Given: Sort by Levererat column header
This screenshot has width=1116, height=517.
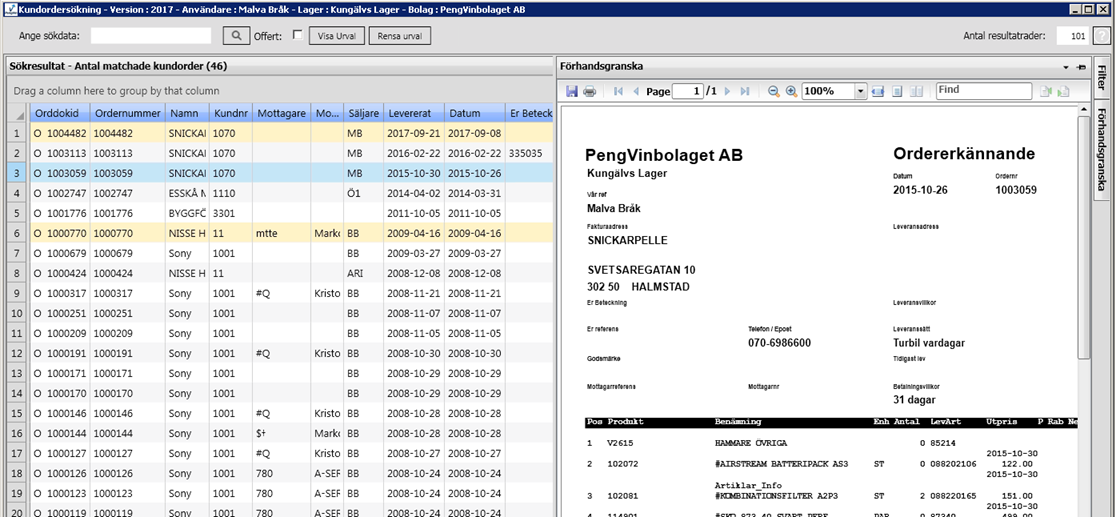Looking at the screenshot, I should click(414, 113).
